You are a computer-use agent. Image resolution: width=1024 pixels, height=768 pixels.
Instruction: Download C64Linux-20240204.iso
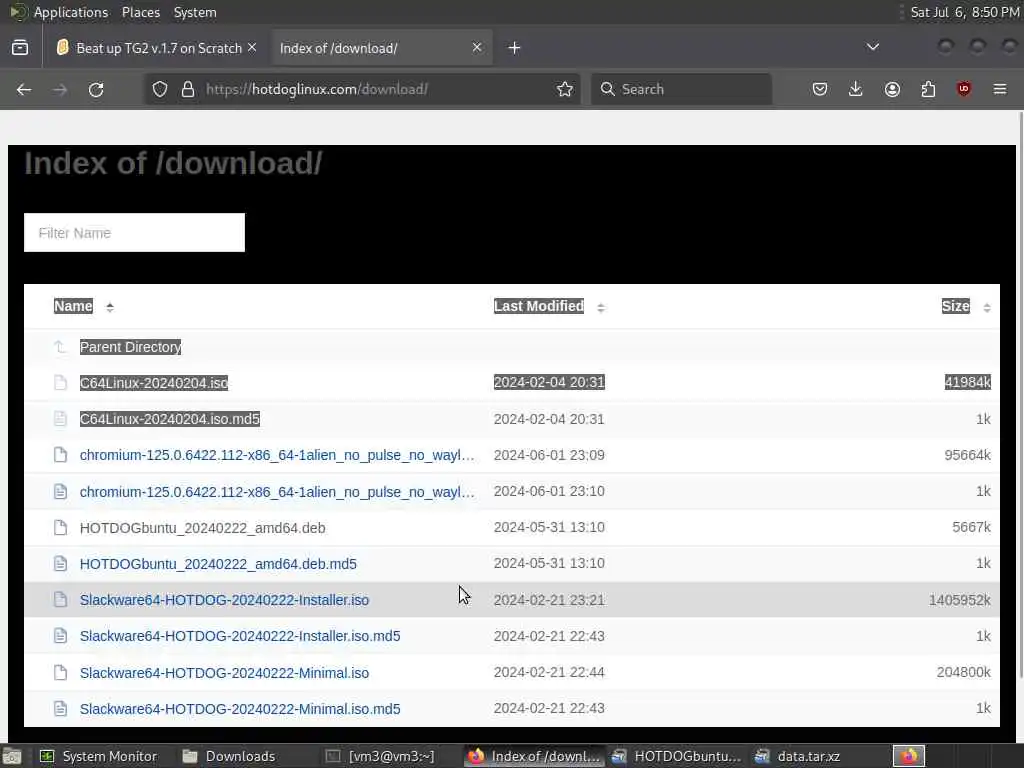pyautogui.click(x=154, y=383)
